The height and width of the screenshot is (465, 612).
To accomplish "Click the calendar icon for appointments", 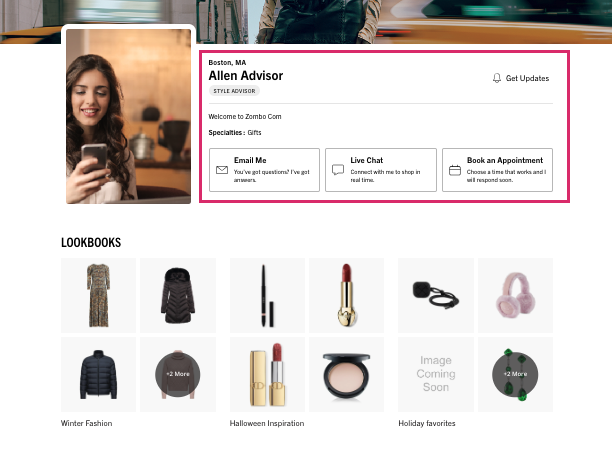I will coord(455,170).
